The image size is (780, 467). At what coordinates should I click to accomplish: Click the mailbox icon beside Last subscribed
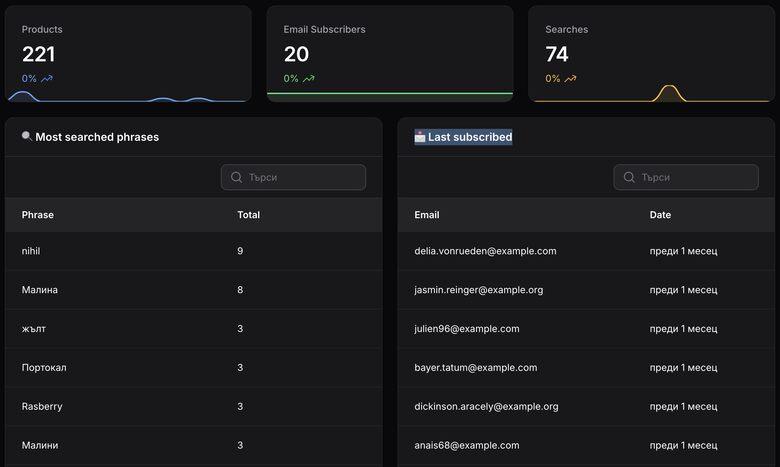pos(420,137)
